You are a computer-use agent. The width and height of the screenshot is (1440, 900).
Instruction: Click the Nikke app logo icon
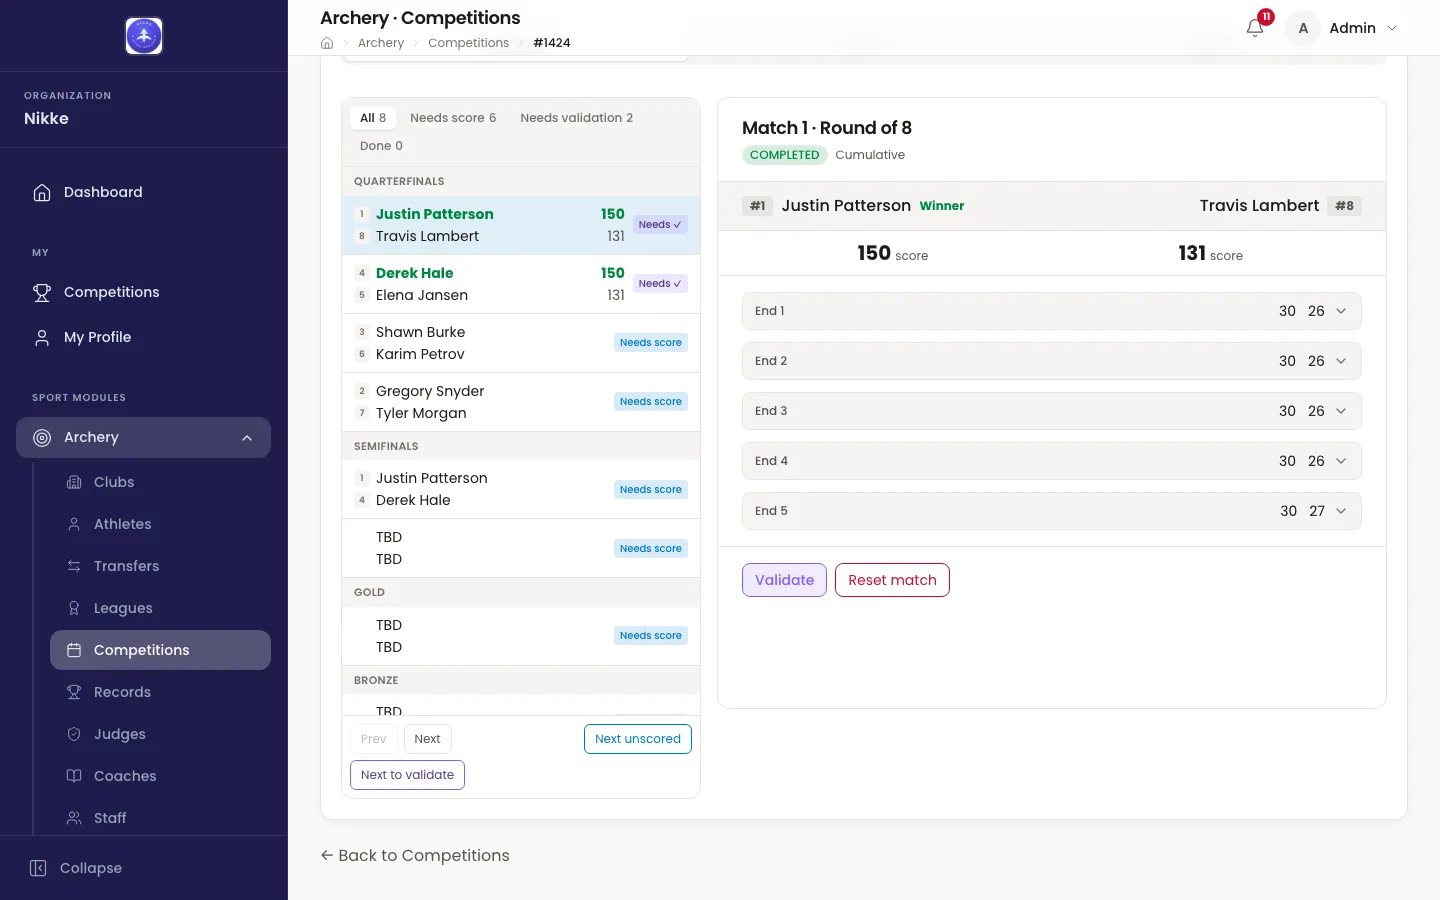(144, 36)
